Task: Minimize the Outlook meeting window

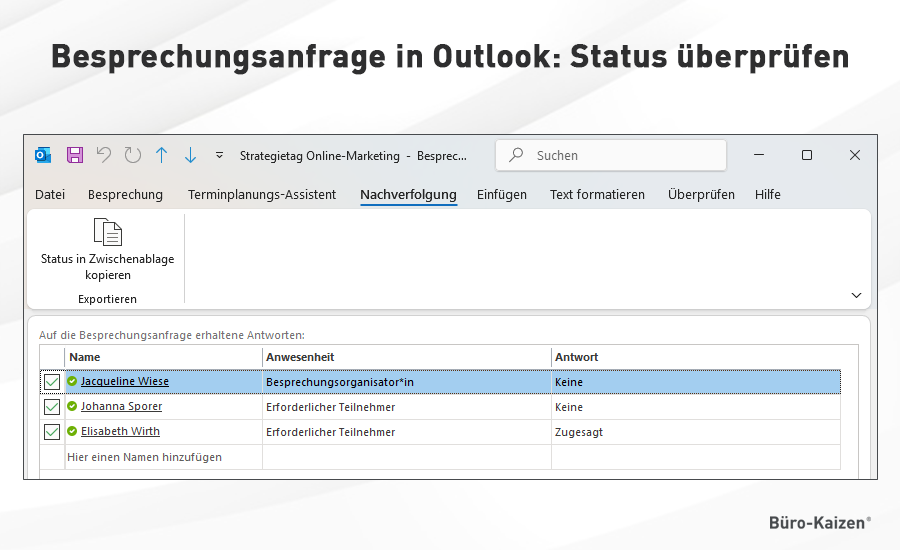Action: point(759,155)
